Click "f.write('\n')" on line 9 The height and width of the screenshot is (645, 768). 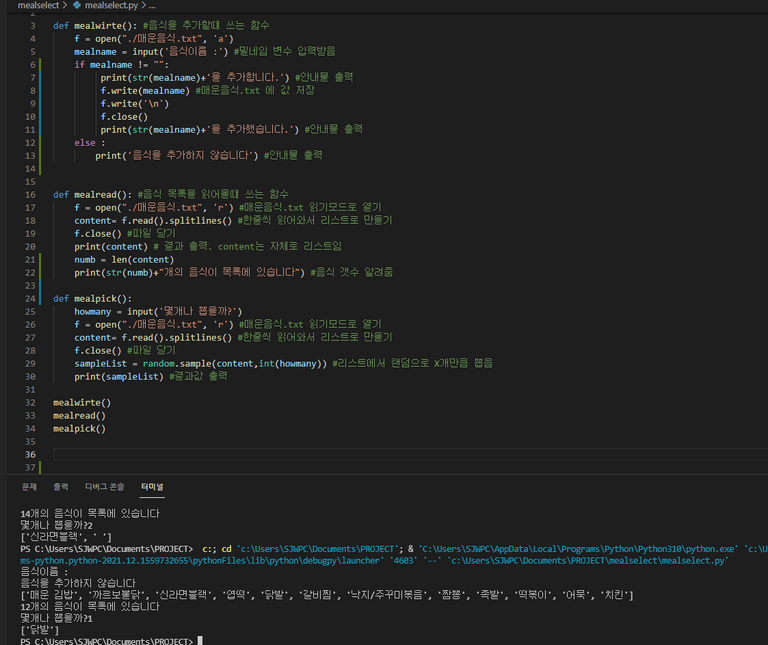click(x=135, y=104)
